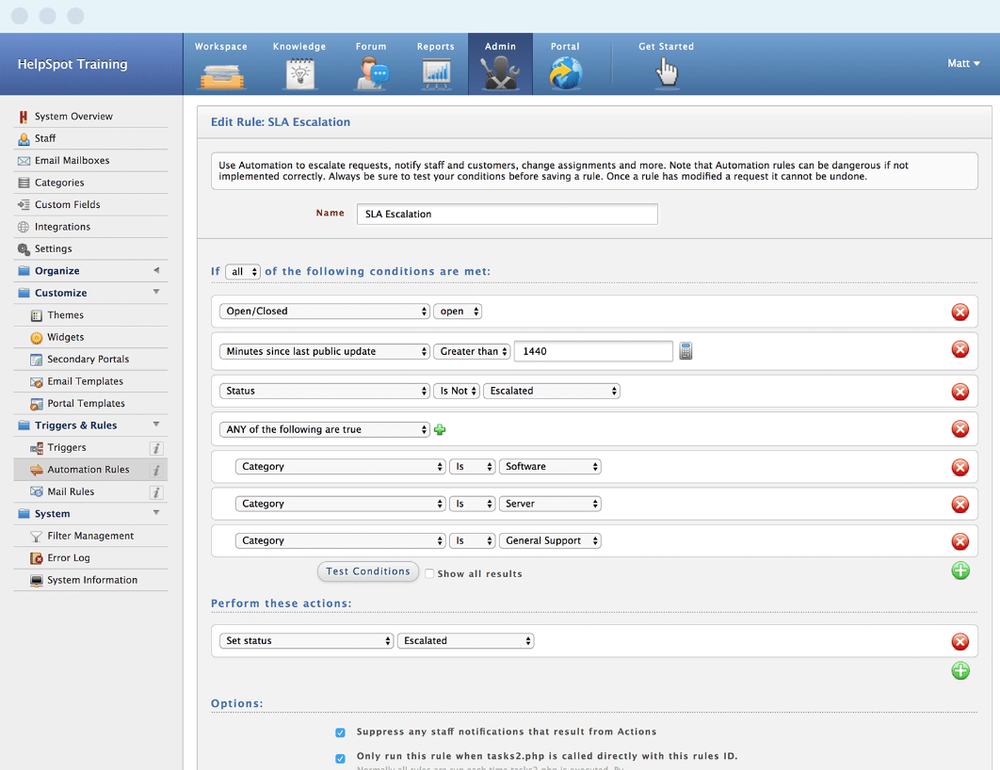Click the calculator icon beside minutes field
This screenshot has width=1000, height=770.
tap(685, 351)
